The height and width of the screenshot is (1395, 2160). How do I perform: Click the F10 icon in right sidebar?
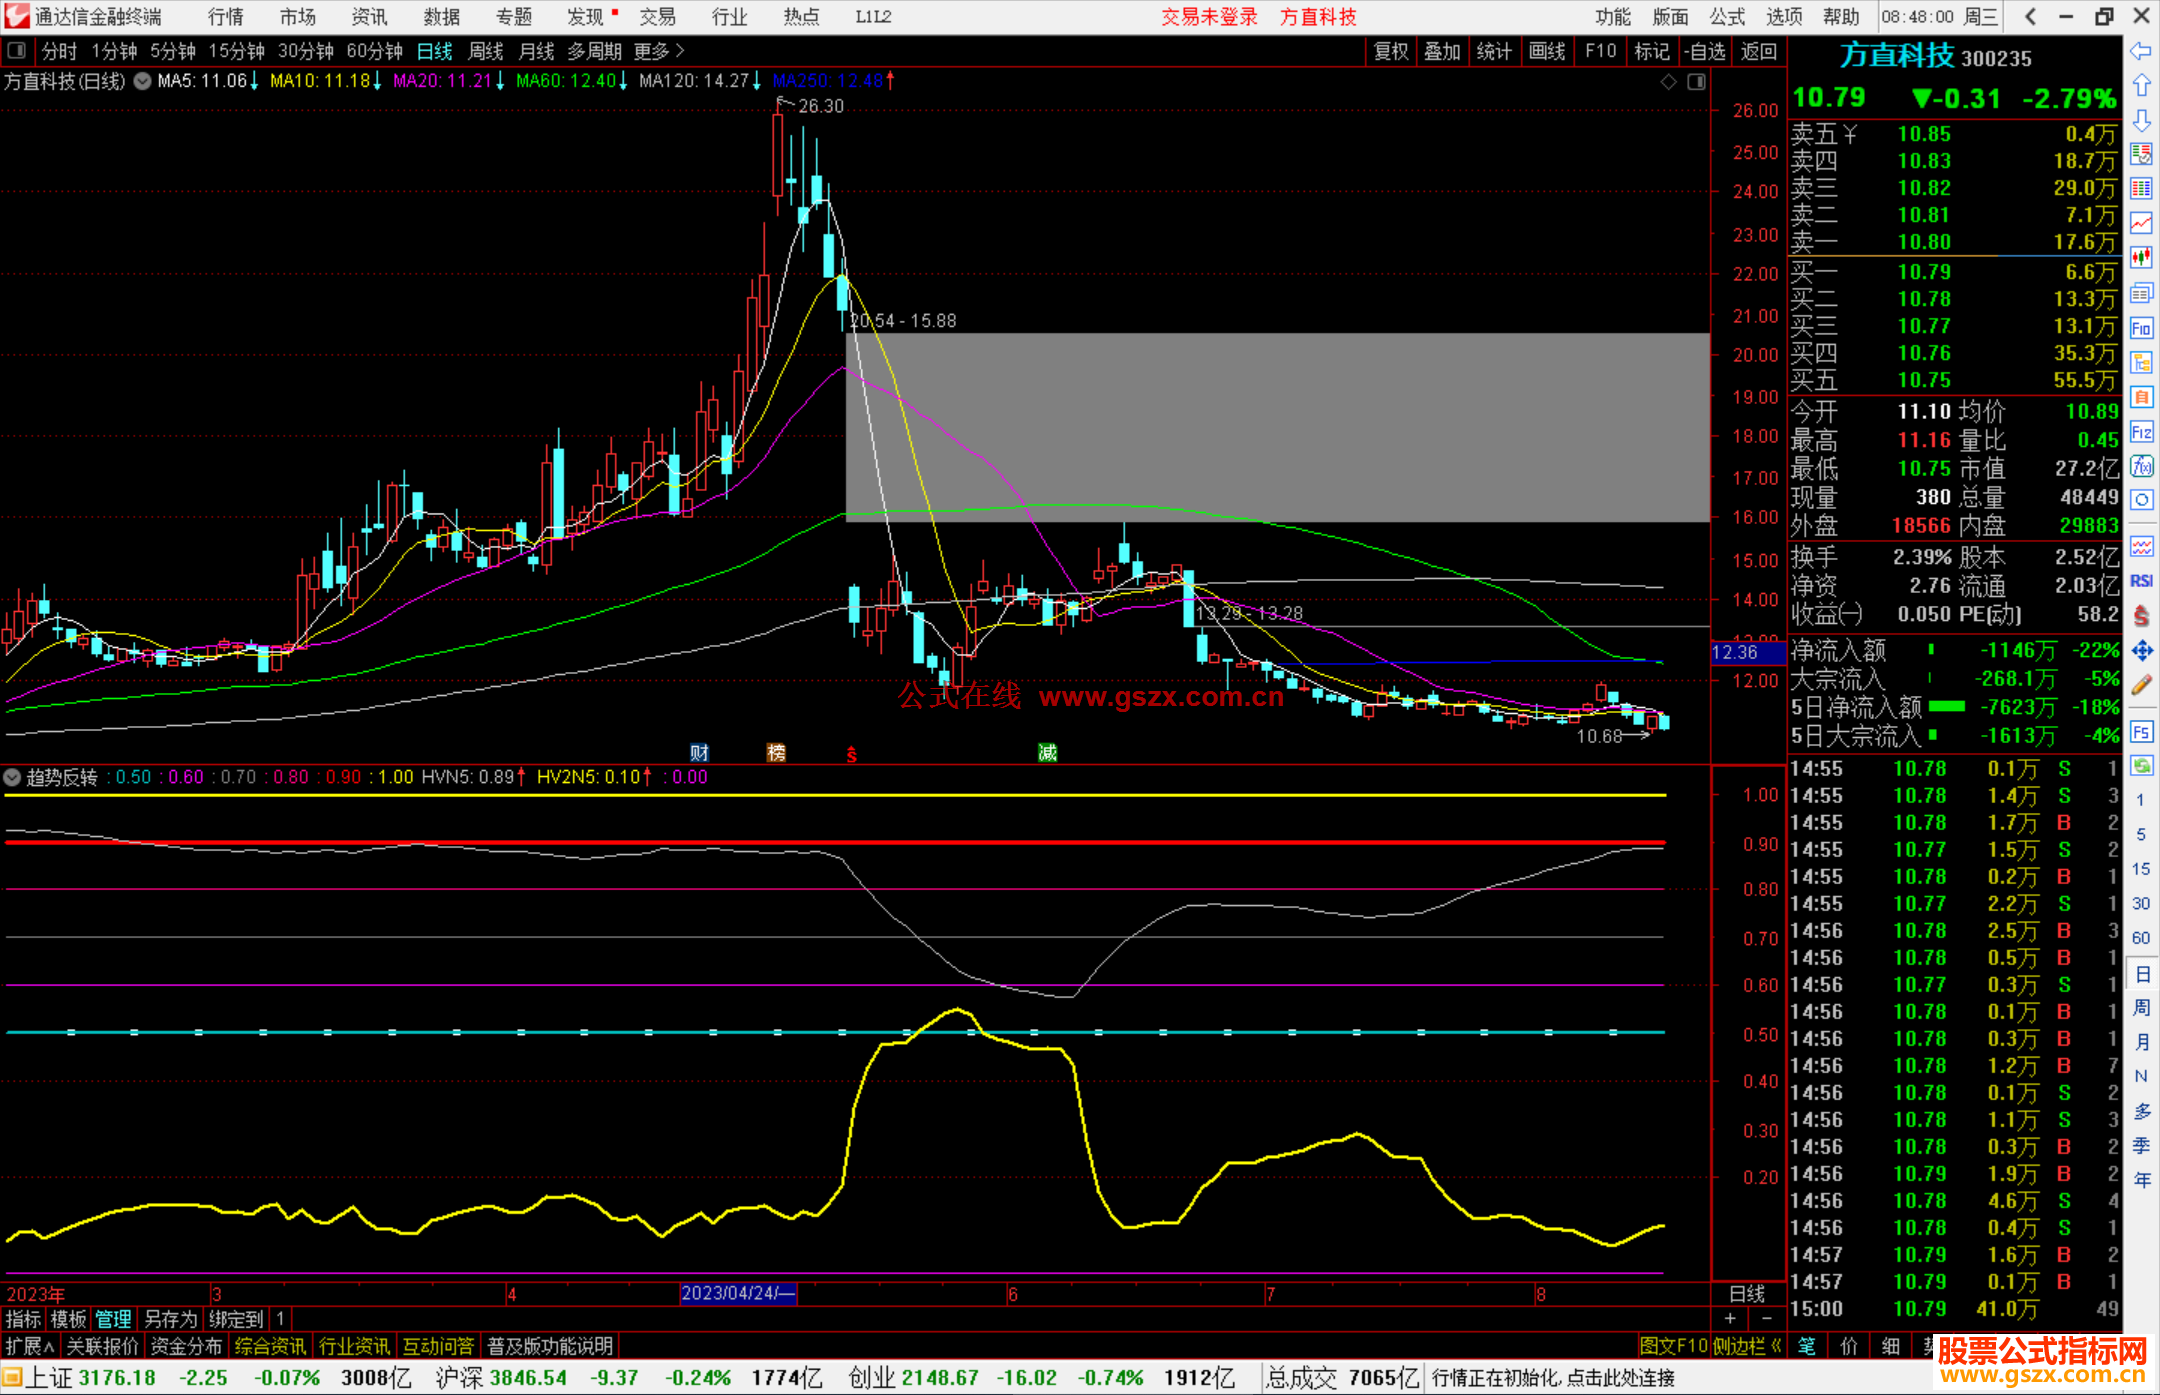tap(2141, 328)
